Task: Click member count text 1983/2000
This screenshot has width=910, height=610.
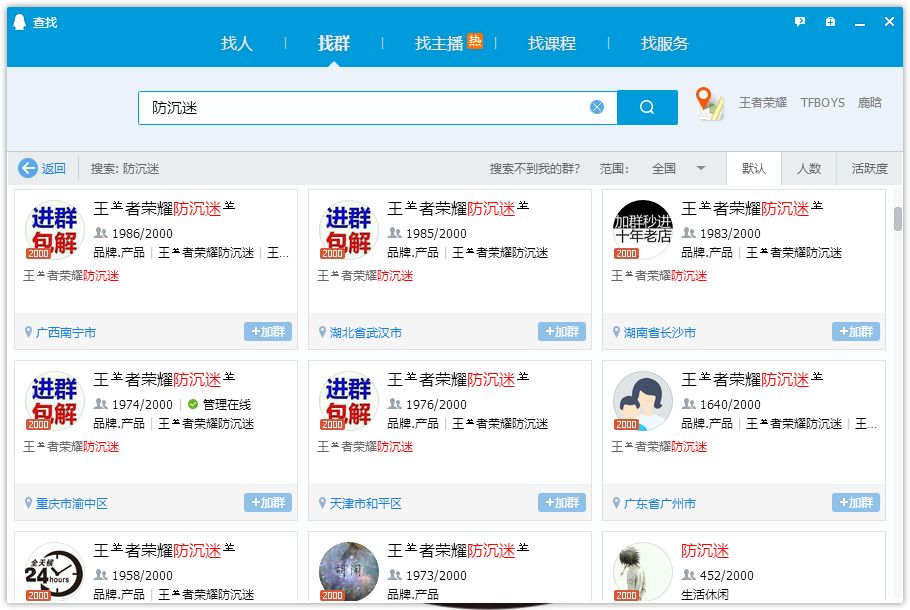Action: 730,233
